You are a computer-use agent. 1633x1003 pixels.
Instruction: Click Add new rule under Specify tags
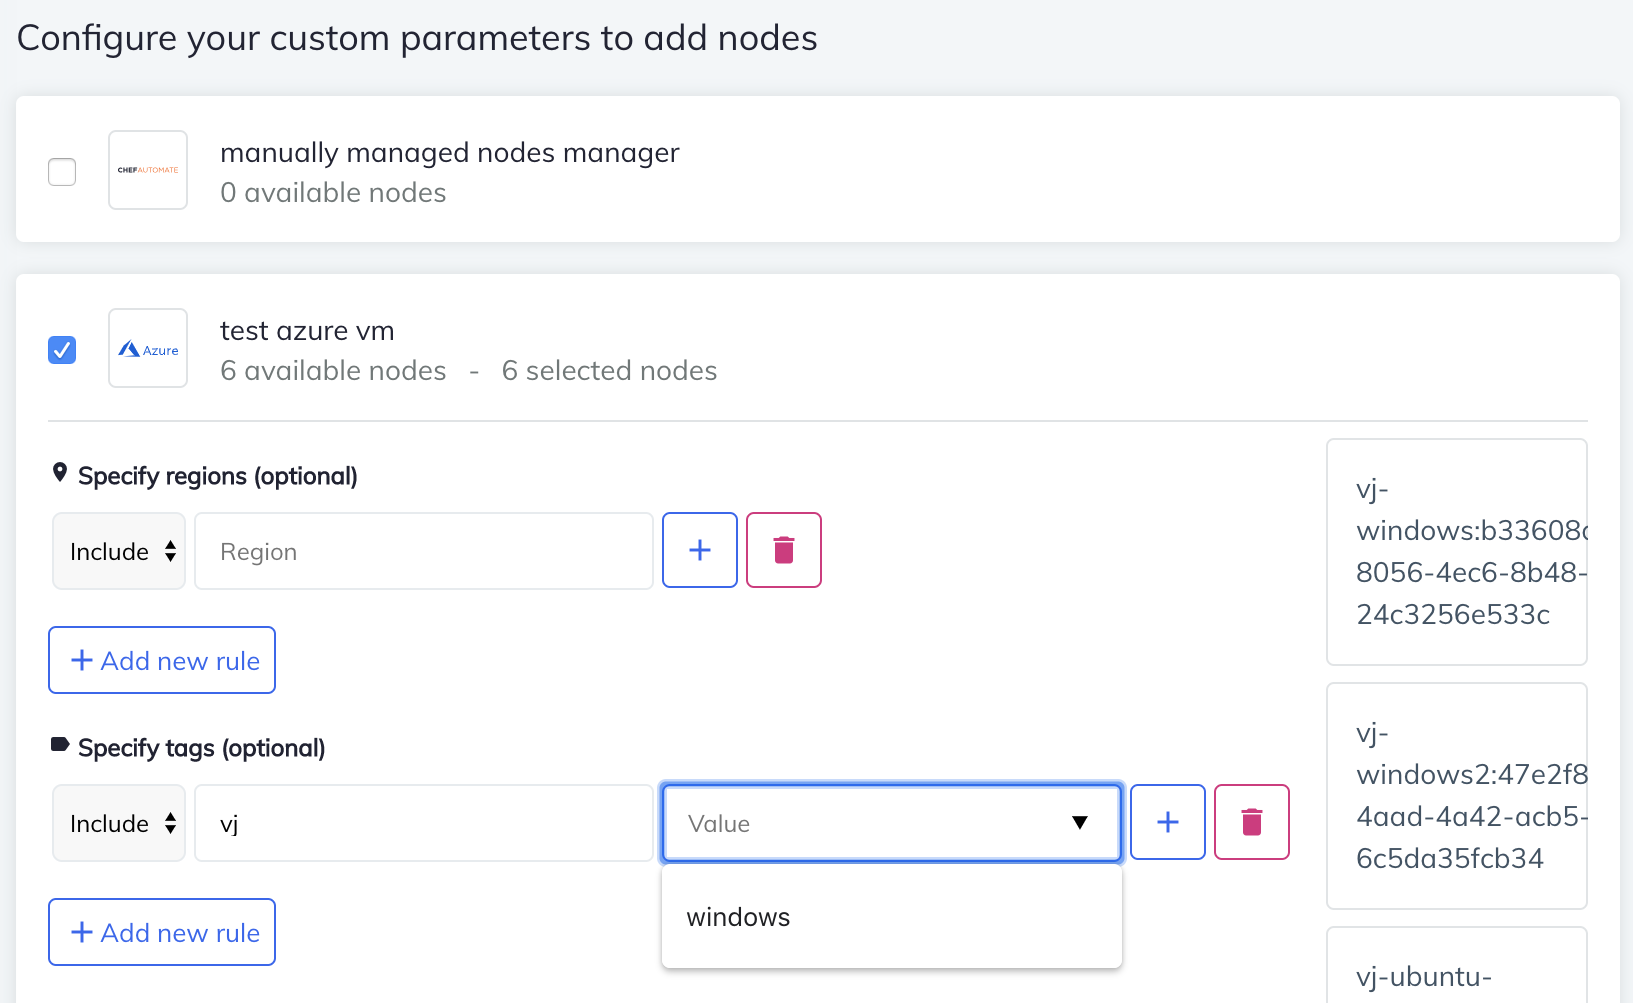[x=161, y=931]
